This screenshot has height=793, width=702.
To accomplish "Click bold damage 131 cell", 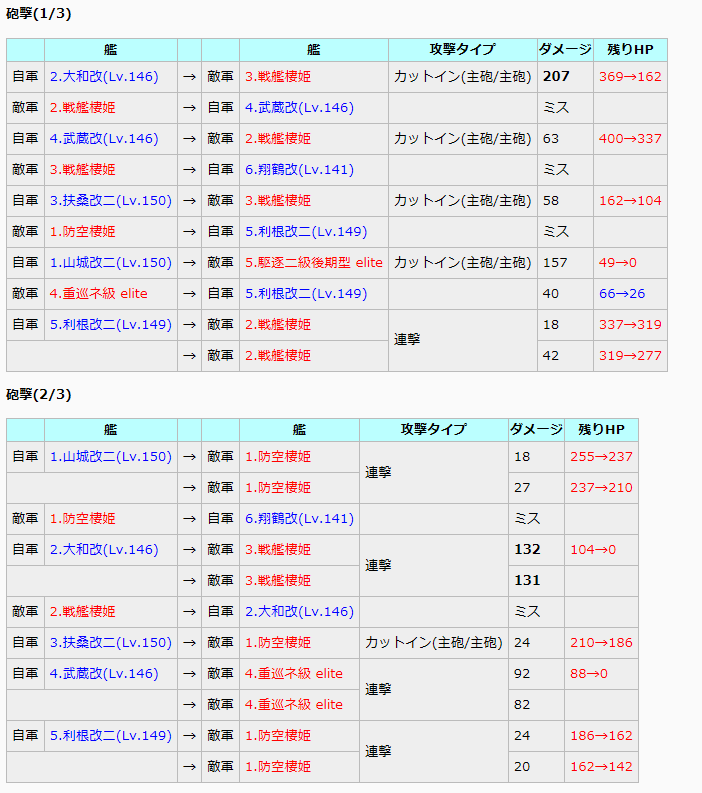I will (536, 581).
